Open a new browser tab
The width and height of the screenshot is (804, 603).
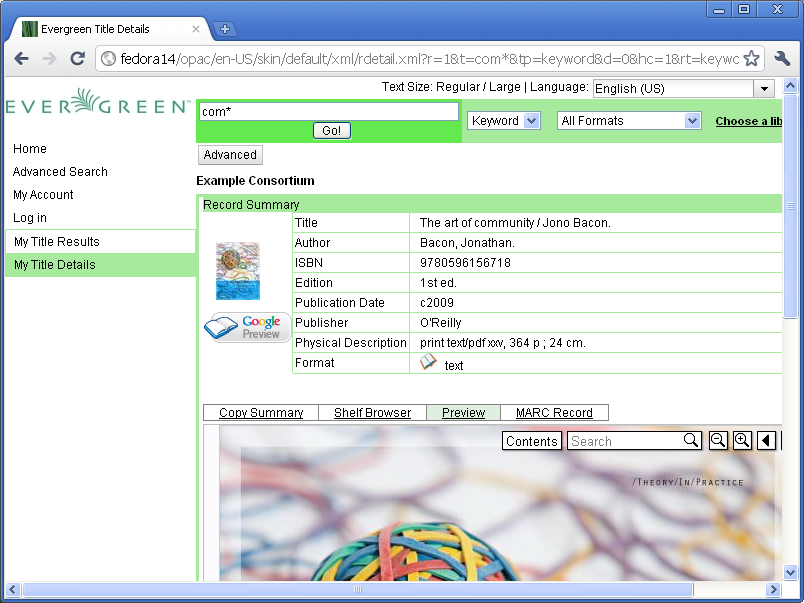coord(225,29)
